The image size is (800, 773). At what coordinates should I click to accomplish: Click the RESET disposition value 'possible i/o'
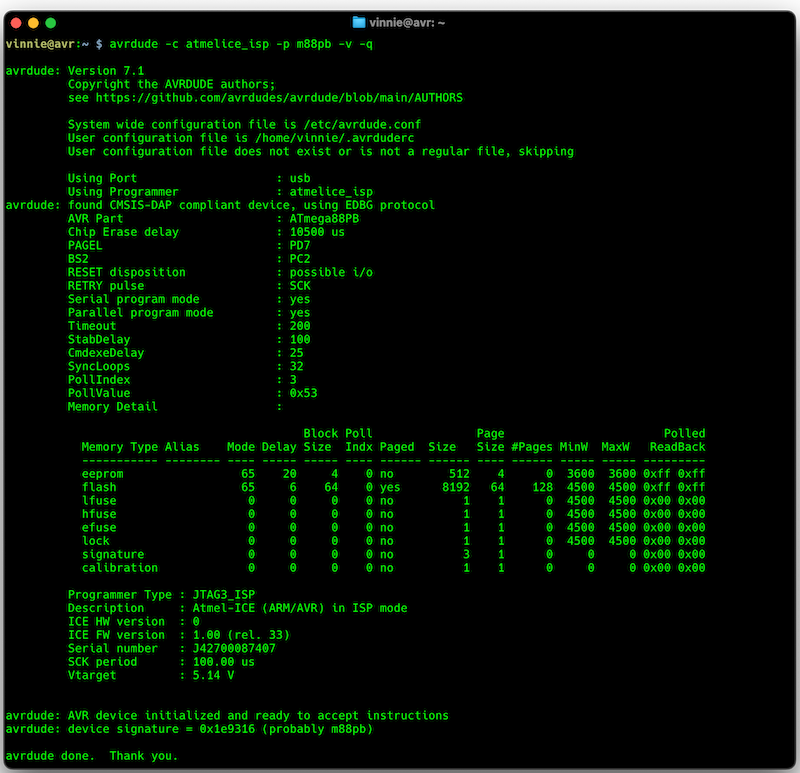tap(331, 272)
